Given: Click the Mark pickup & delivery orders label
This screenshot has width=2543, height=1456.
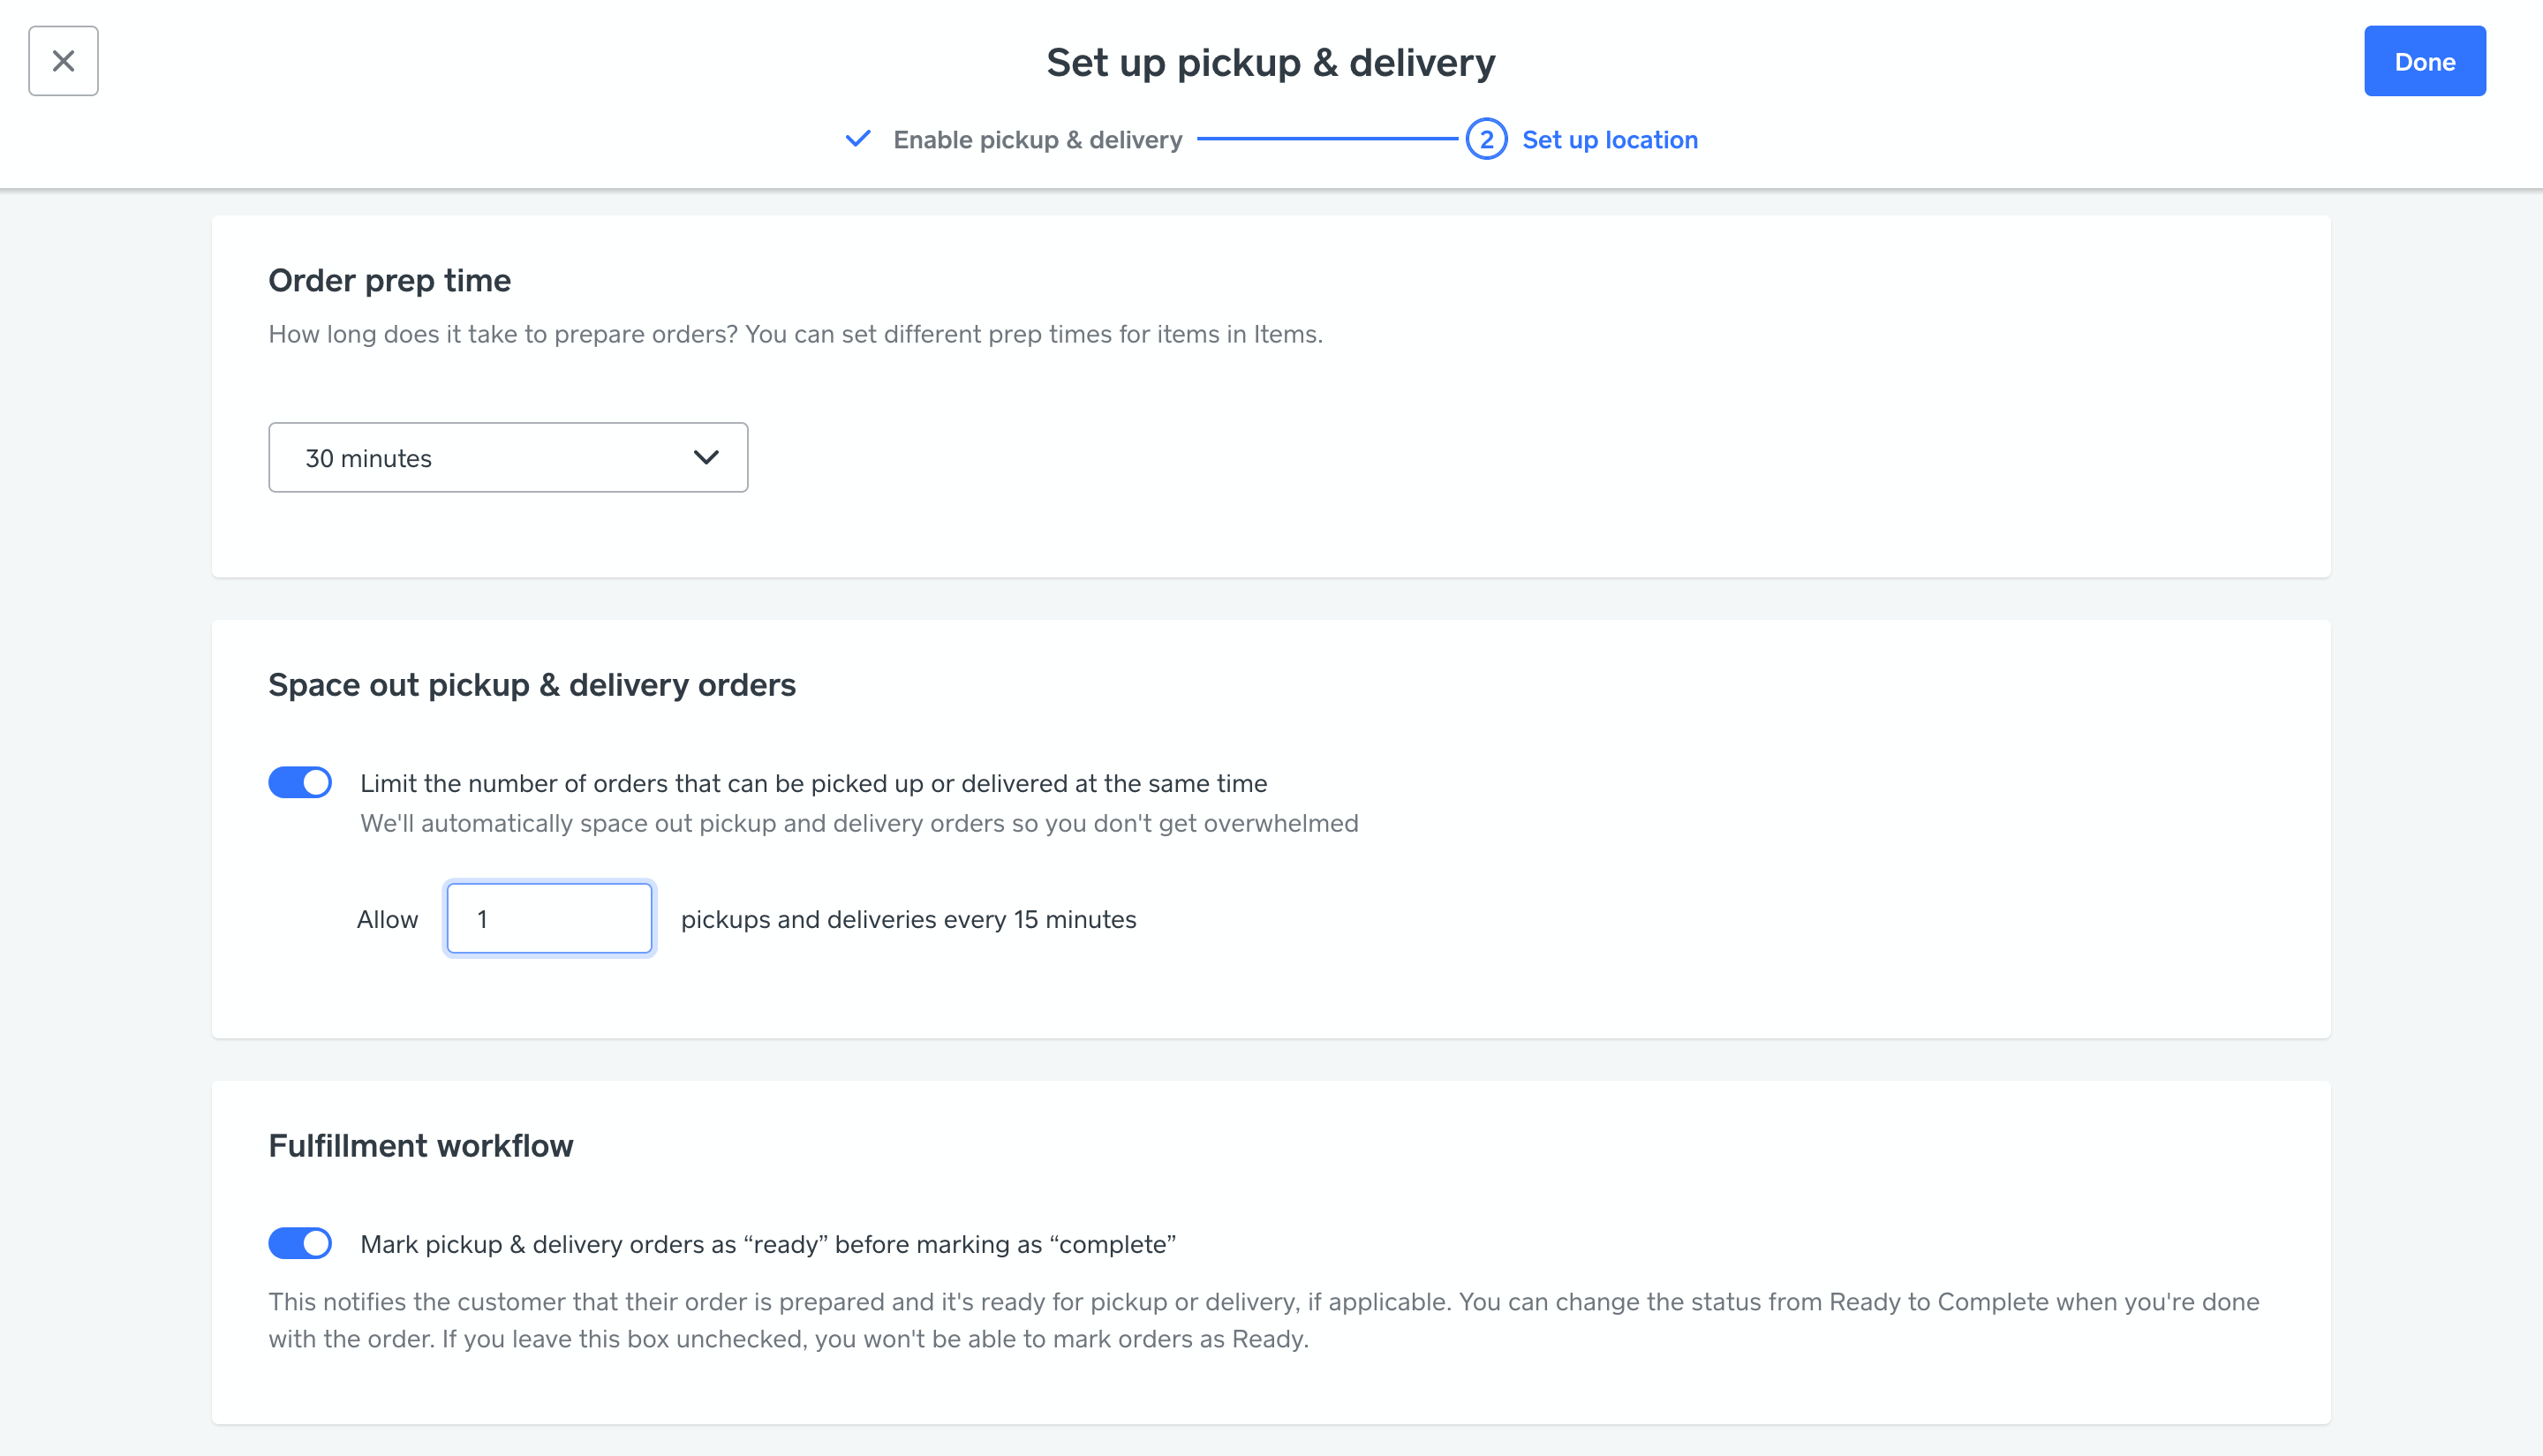Looking at the screenshot, I should click(x=767, y=1245).
